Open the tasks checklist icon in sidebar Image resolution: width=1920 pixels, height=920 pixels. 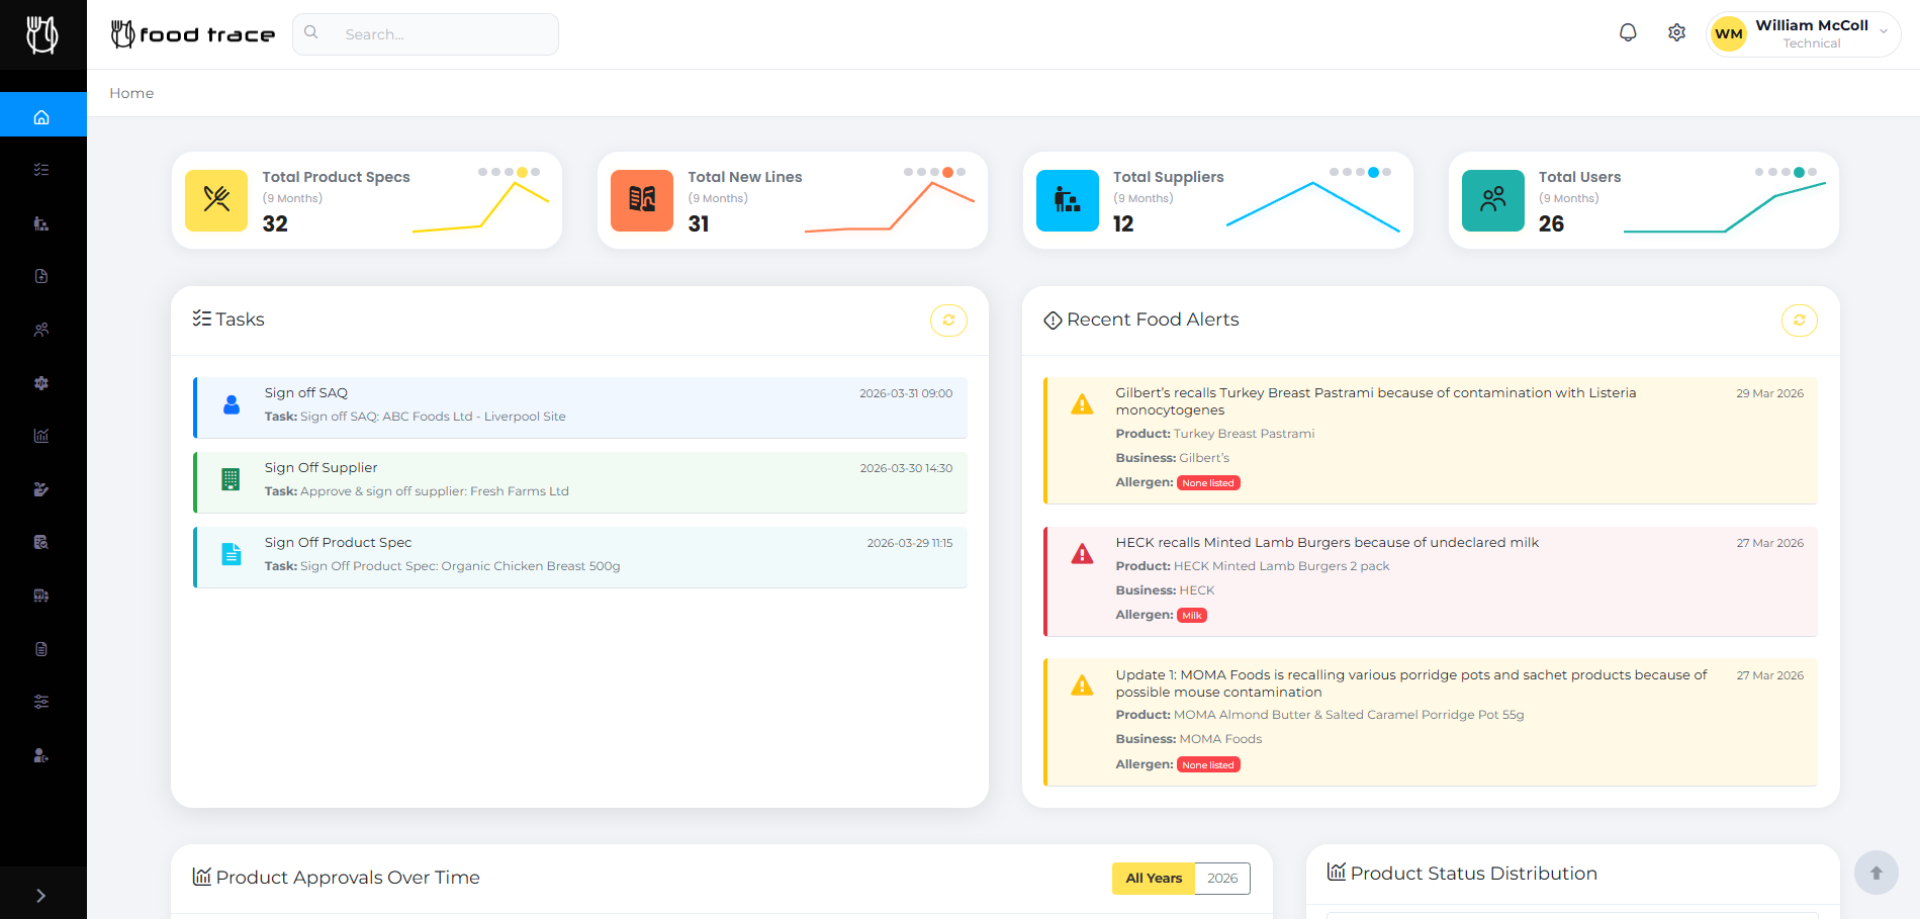click(x=41, y=170)
